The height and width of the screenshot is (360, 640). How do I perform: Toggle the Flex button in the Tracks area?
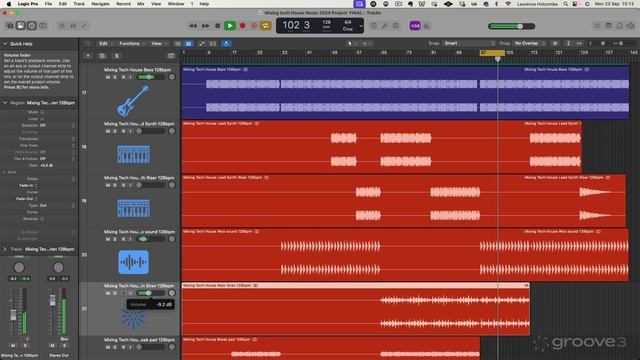213,43
